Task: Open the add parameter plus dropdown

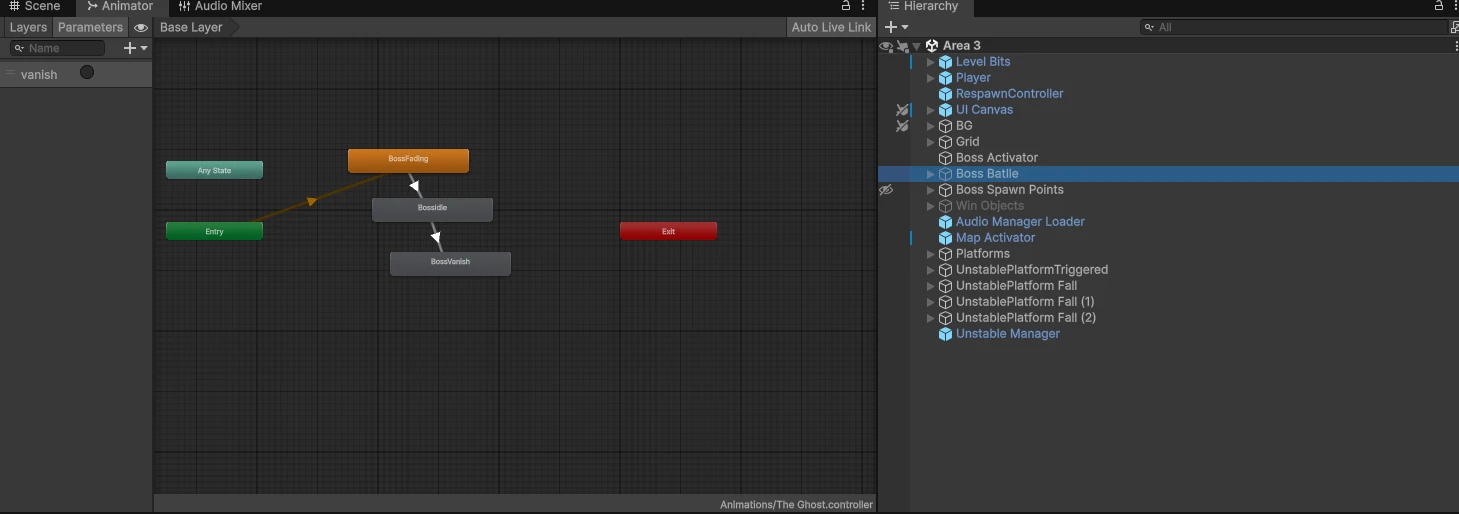Action: click(x=134, y=48)
